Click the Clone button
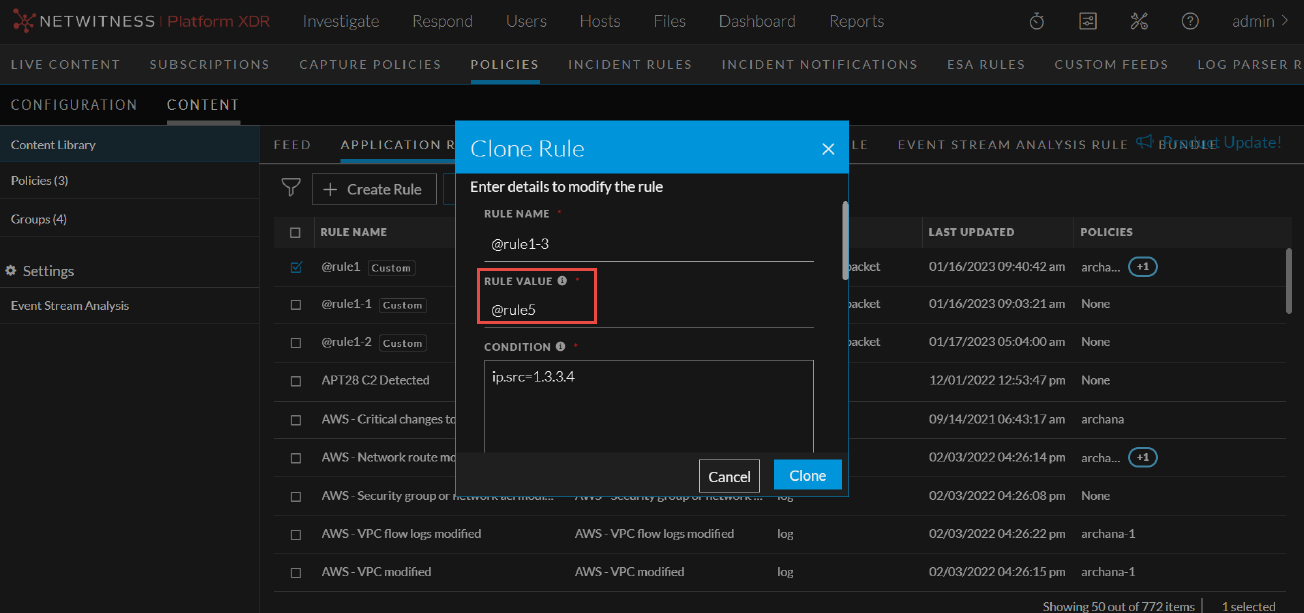 click(x=807, y=475)
